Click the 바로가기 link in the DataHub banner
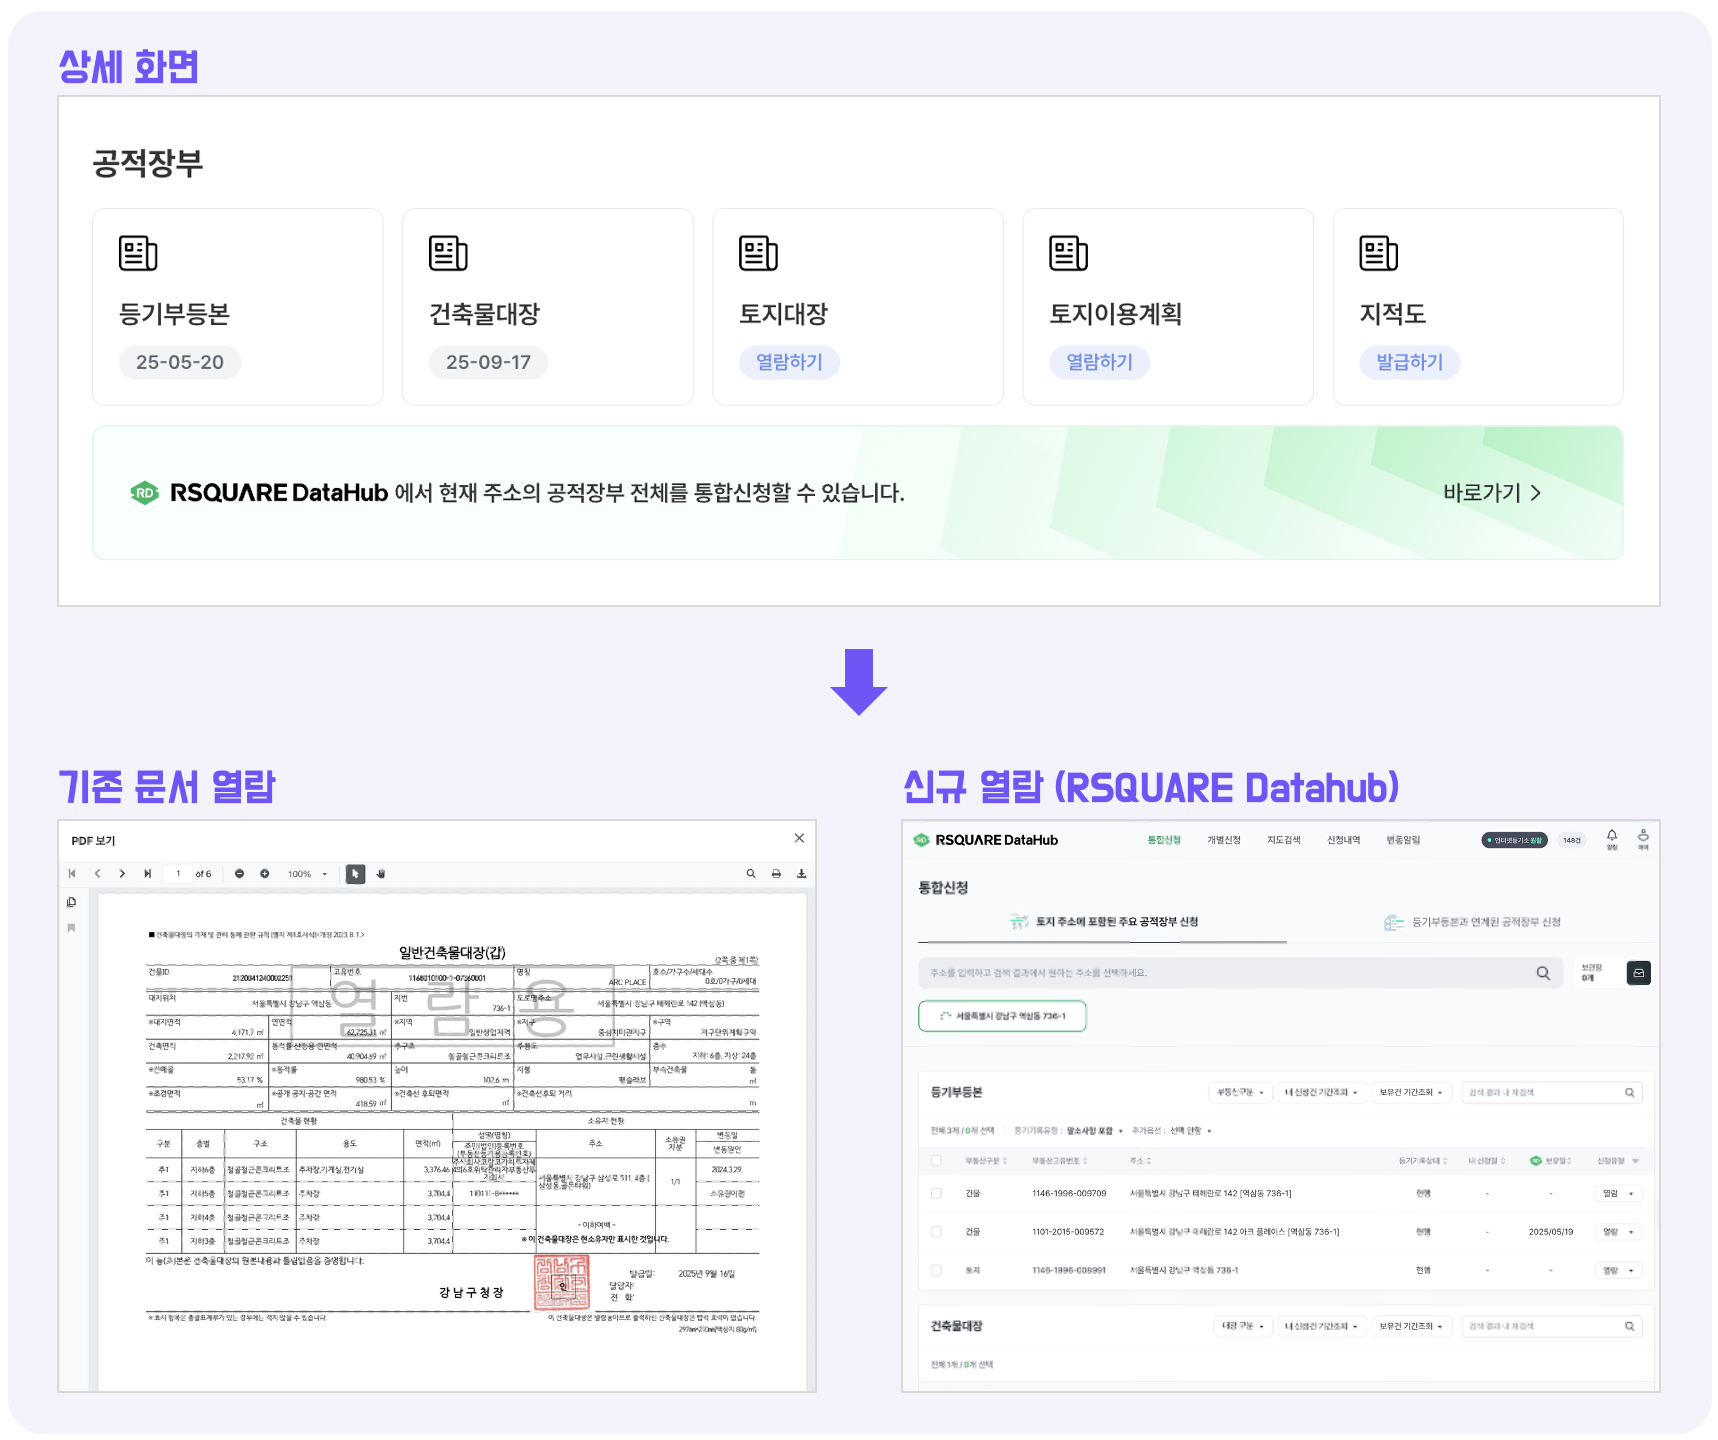Screen dimensions: 1718x1440 (x=1492, y=493)
